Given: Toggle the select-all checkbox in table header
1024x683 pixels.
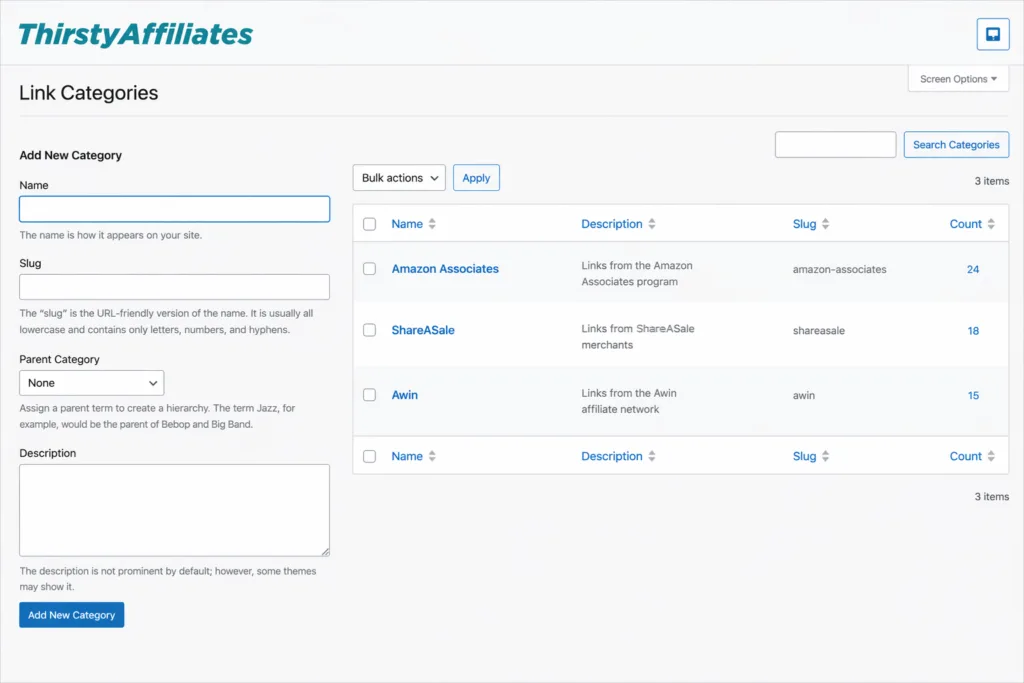Looking at the screenshot, I should tap(370, 224).
